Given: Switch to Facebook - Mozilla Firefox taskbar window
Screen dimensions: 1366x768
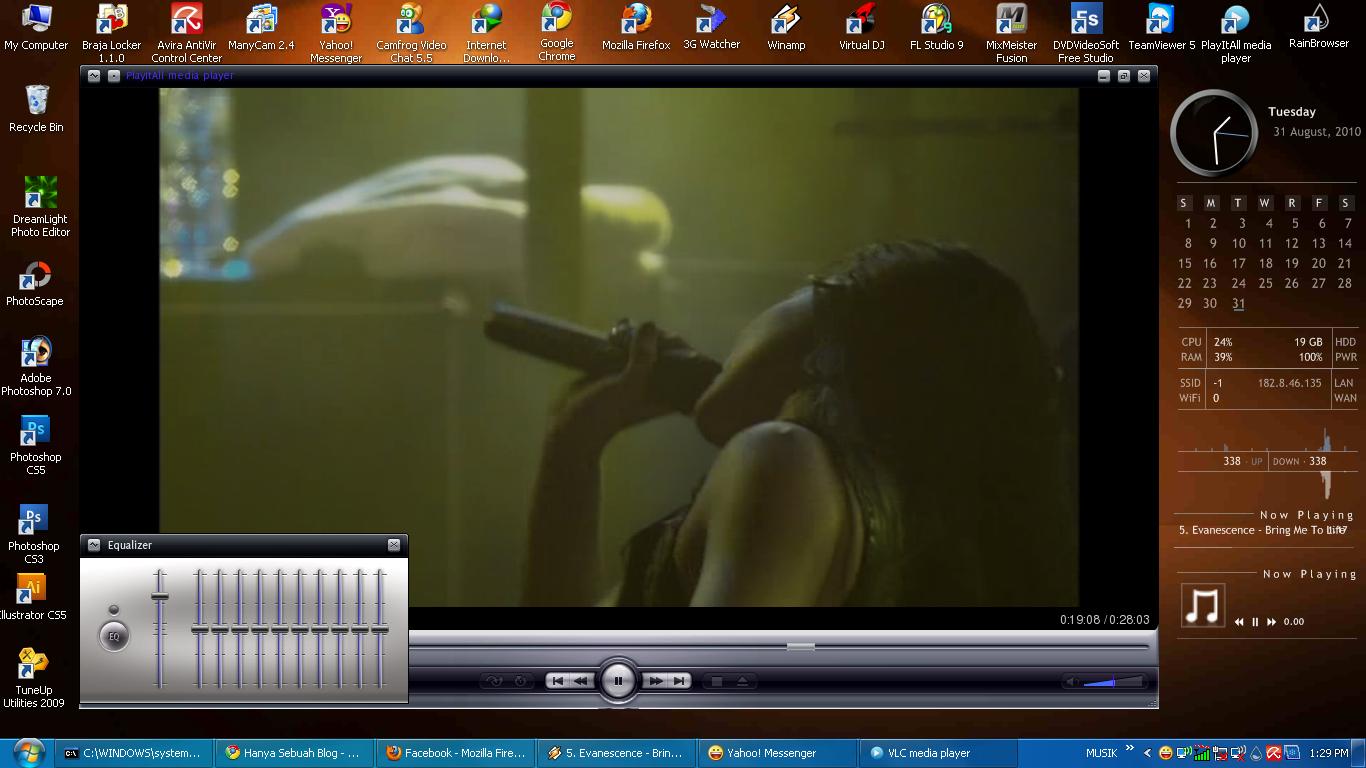Looking at the screenshot, I should click(457, 753).
